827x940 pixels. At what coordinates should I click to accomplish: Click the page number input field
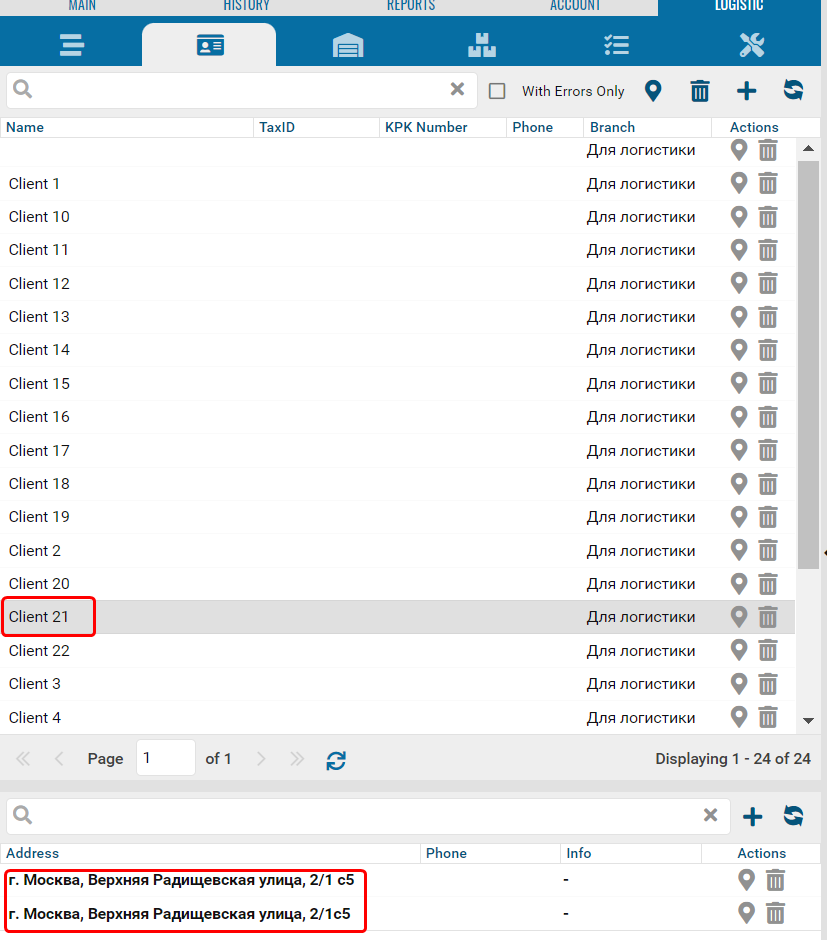click(x=165, y=758)
